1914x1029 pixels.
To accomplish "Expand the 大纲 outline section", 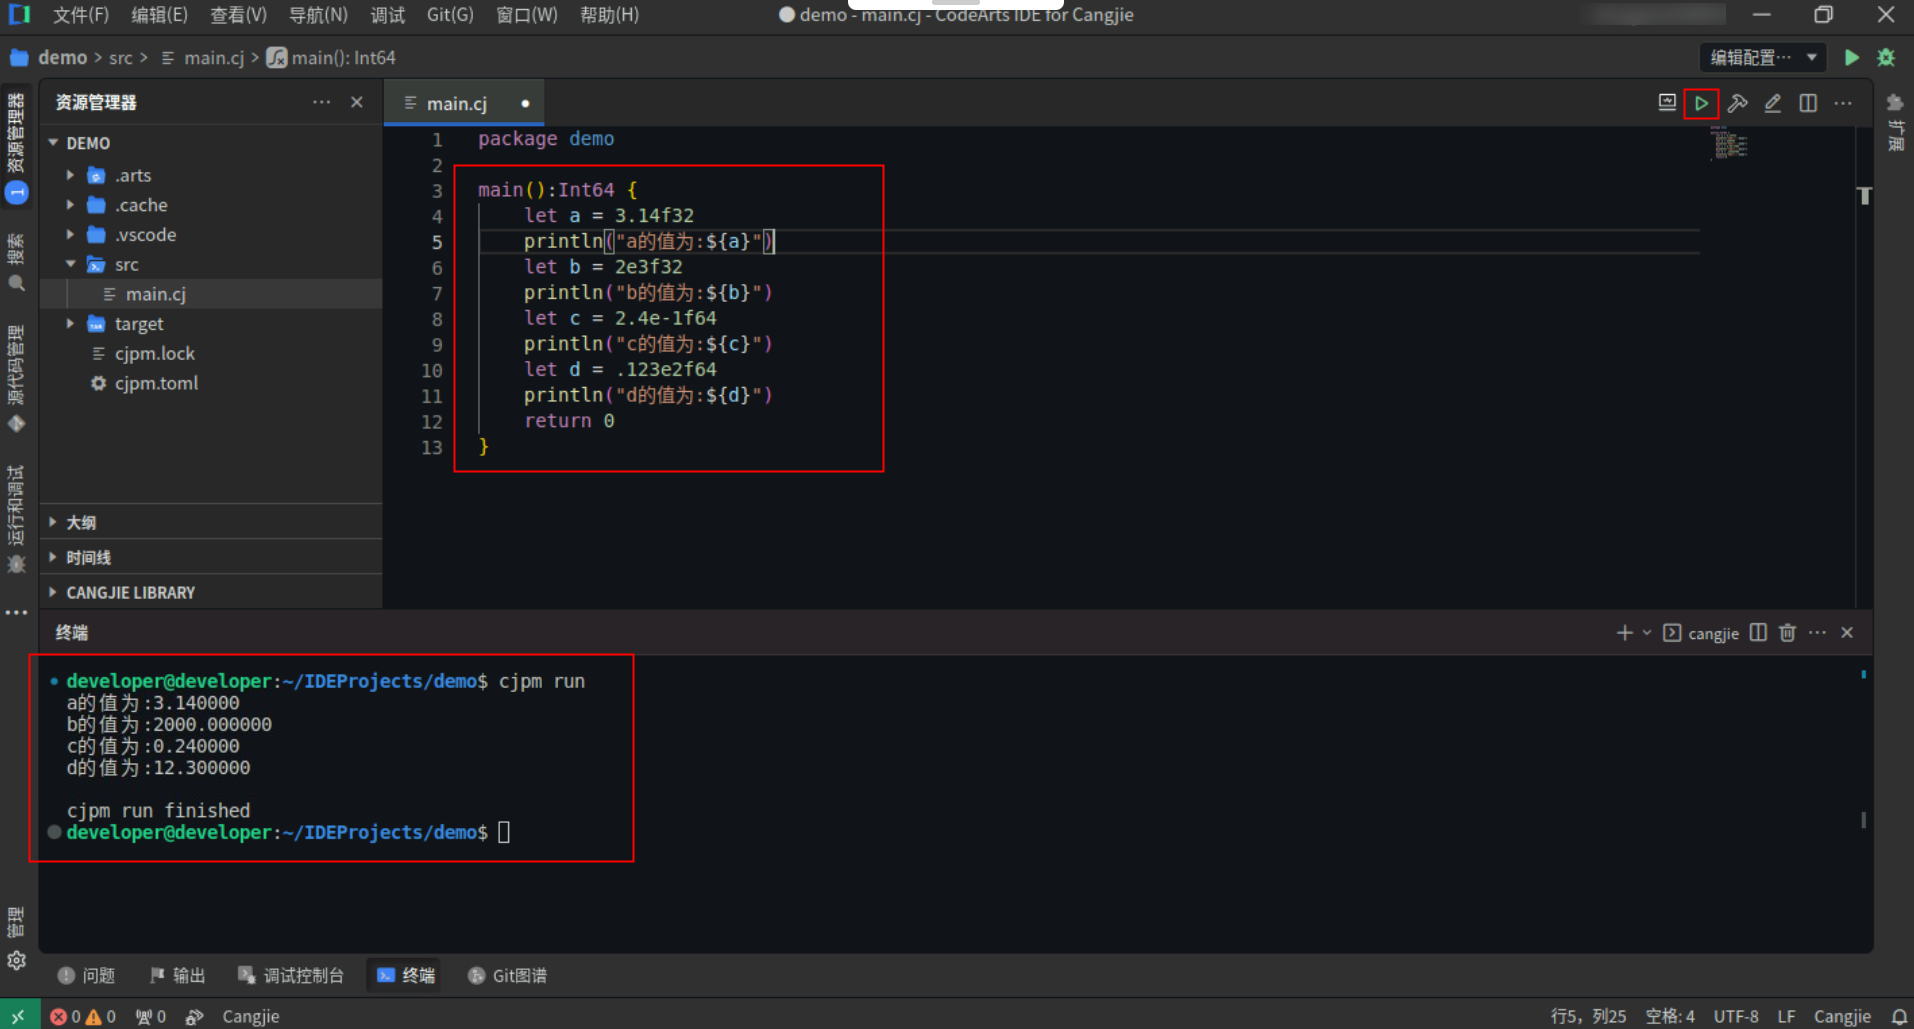I will (x=81, y=523).
